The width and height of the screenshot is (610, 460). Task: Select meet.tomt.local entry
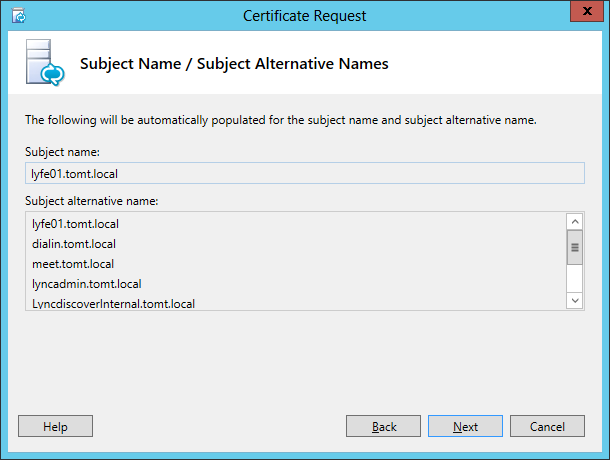[73, 264]
